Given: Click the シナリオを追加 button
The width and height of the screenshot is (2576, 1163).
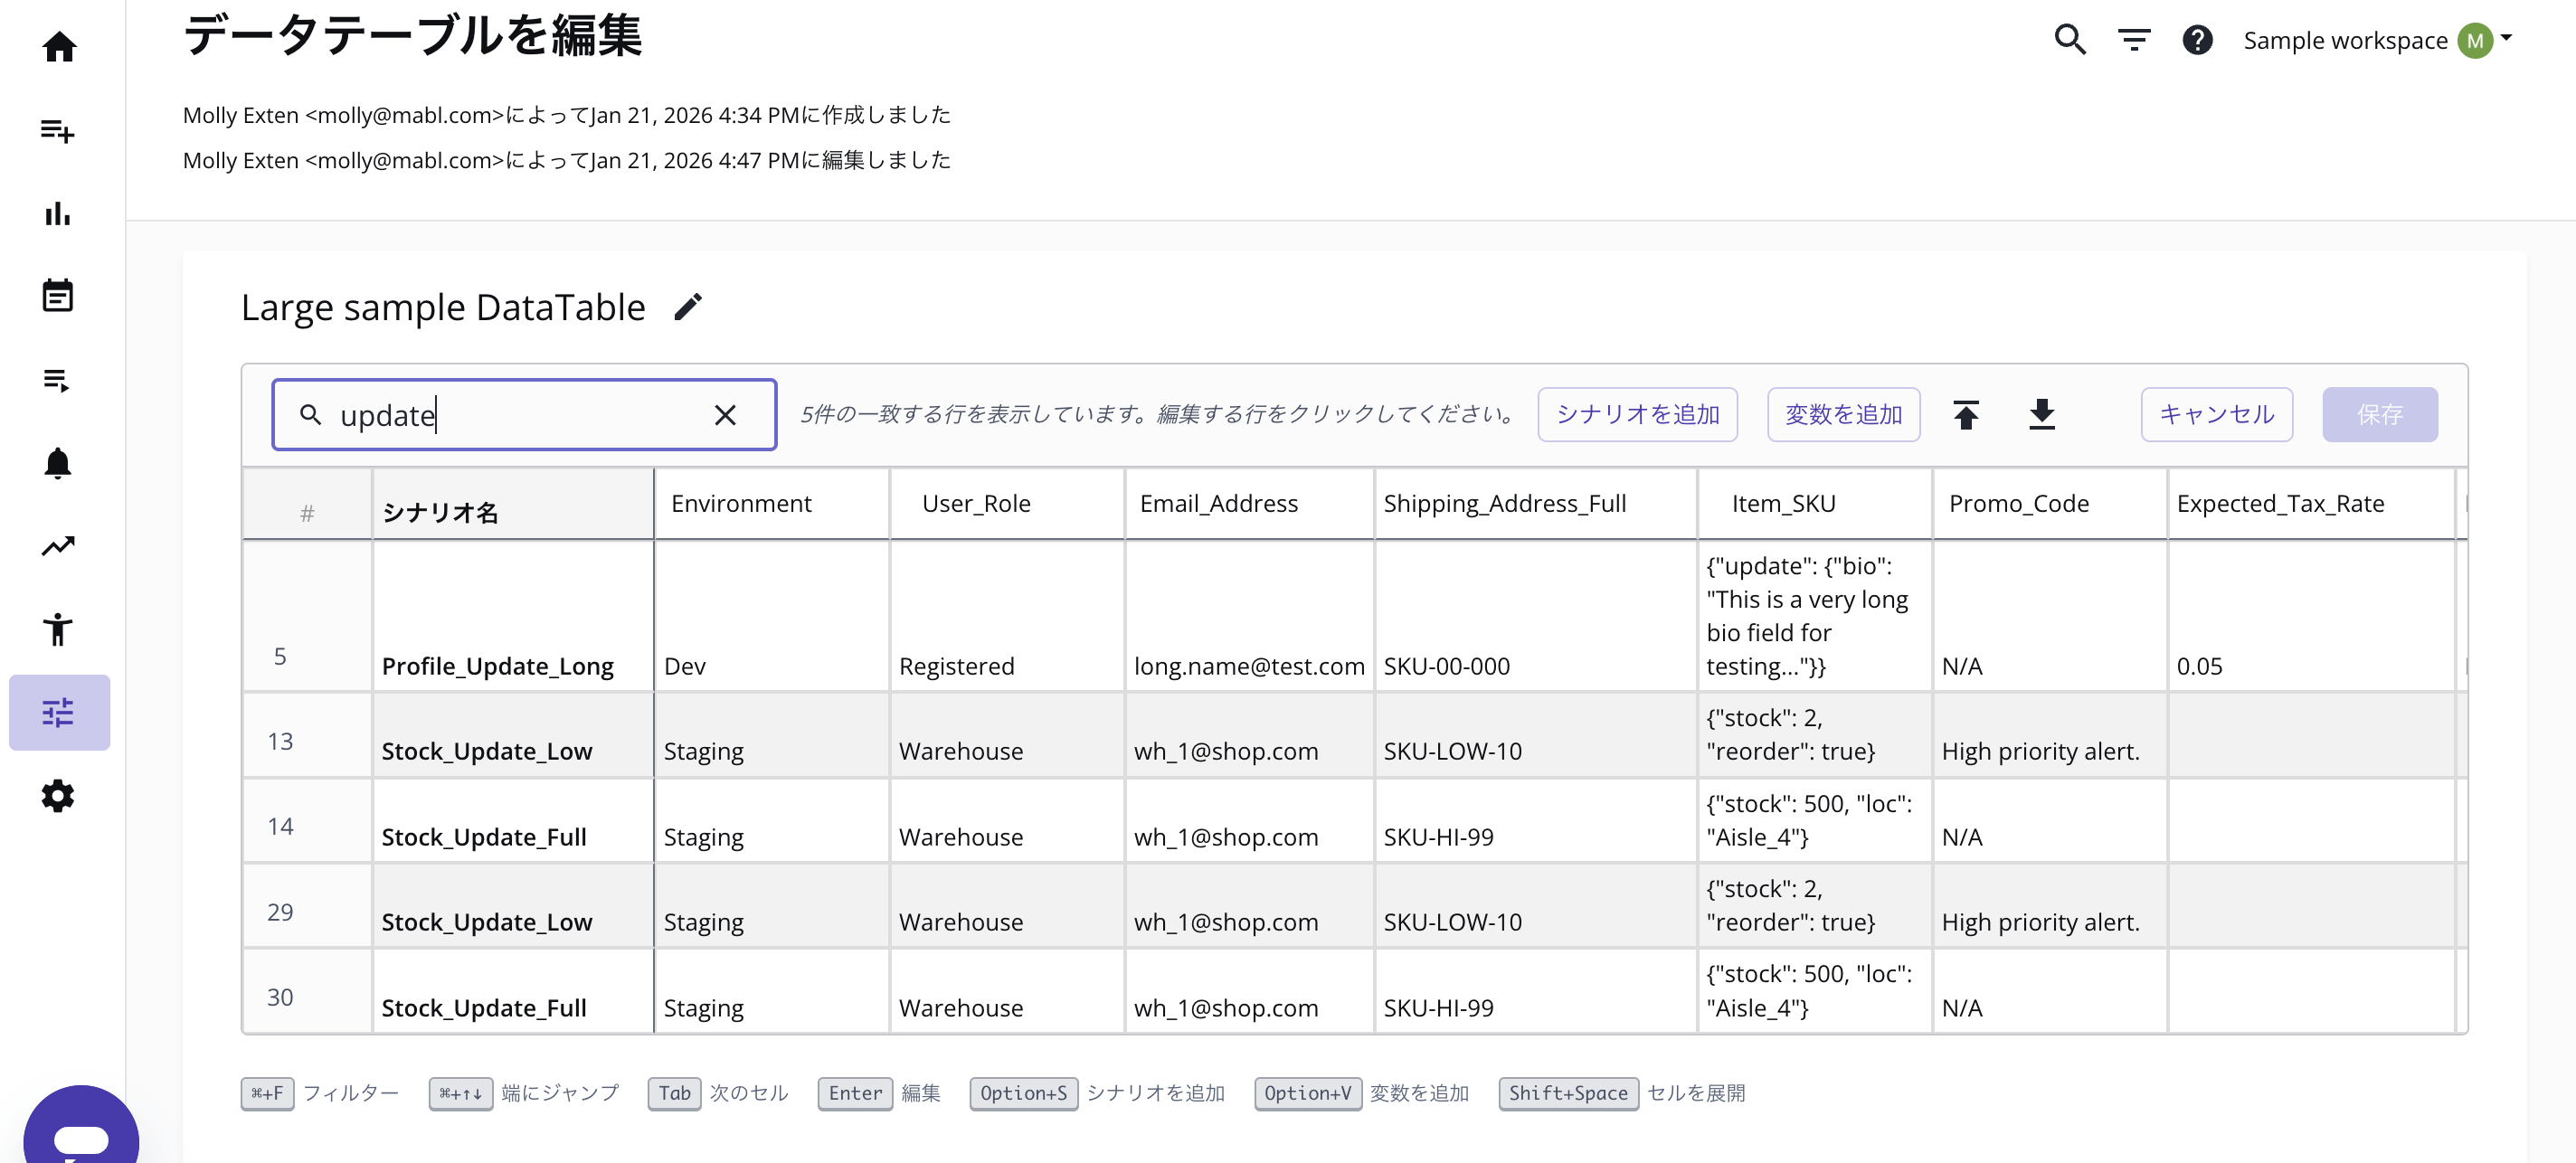Looking at the screenshot, I should (1637, 414).
